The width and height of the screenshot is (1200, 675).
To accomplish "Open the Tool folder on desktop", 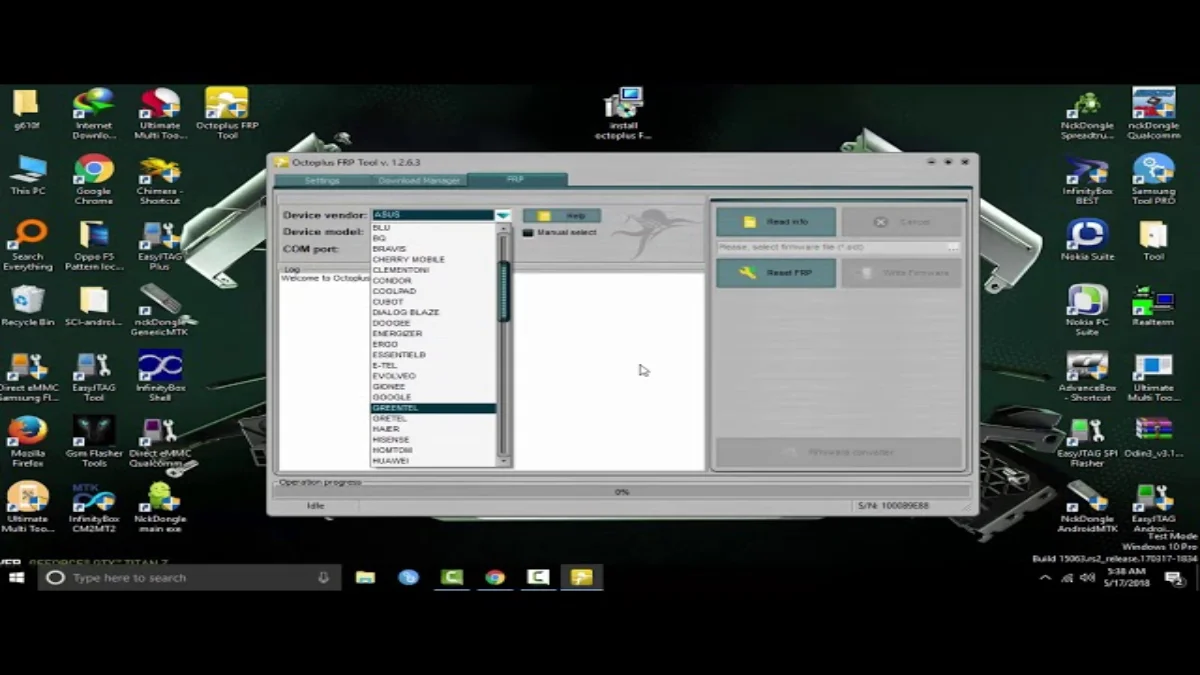I will [1153, 240].
